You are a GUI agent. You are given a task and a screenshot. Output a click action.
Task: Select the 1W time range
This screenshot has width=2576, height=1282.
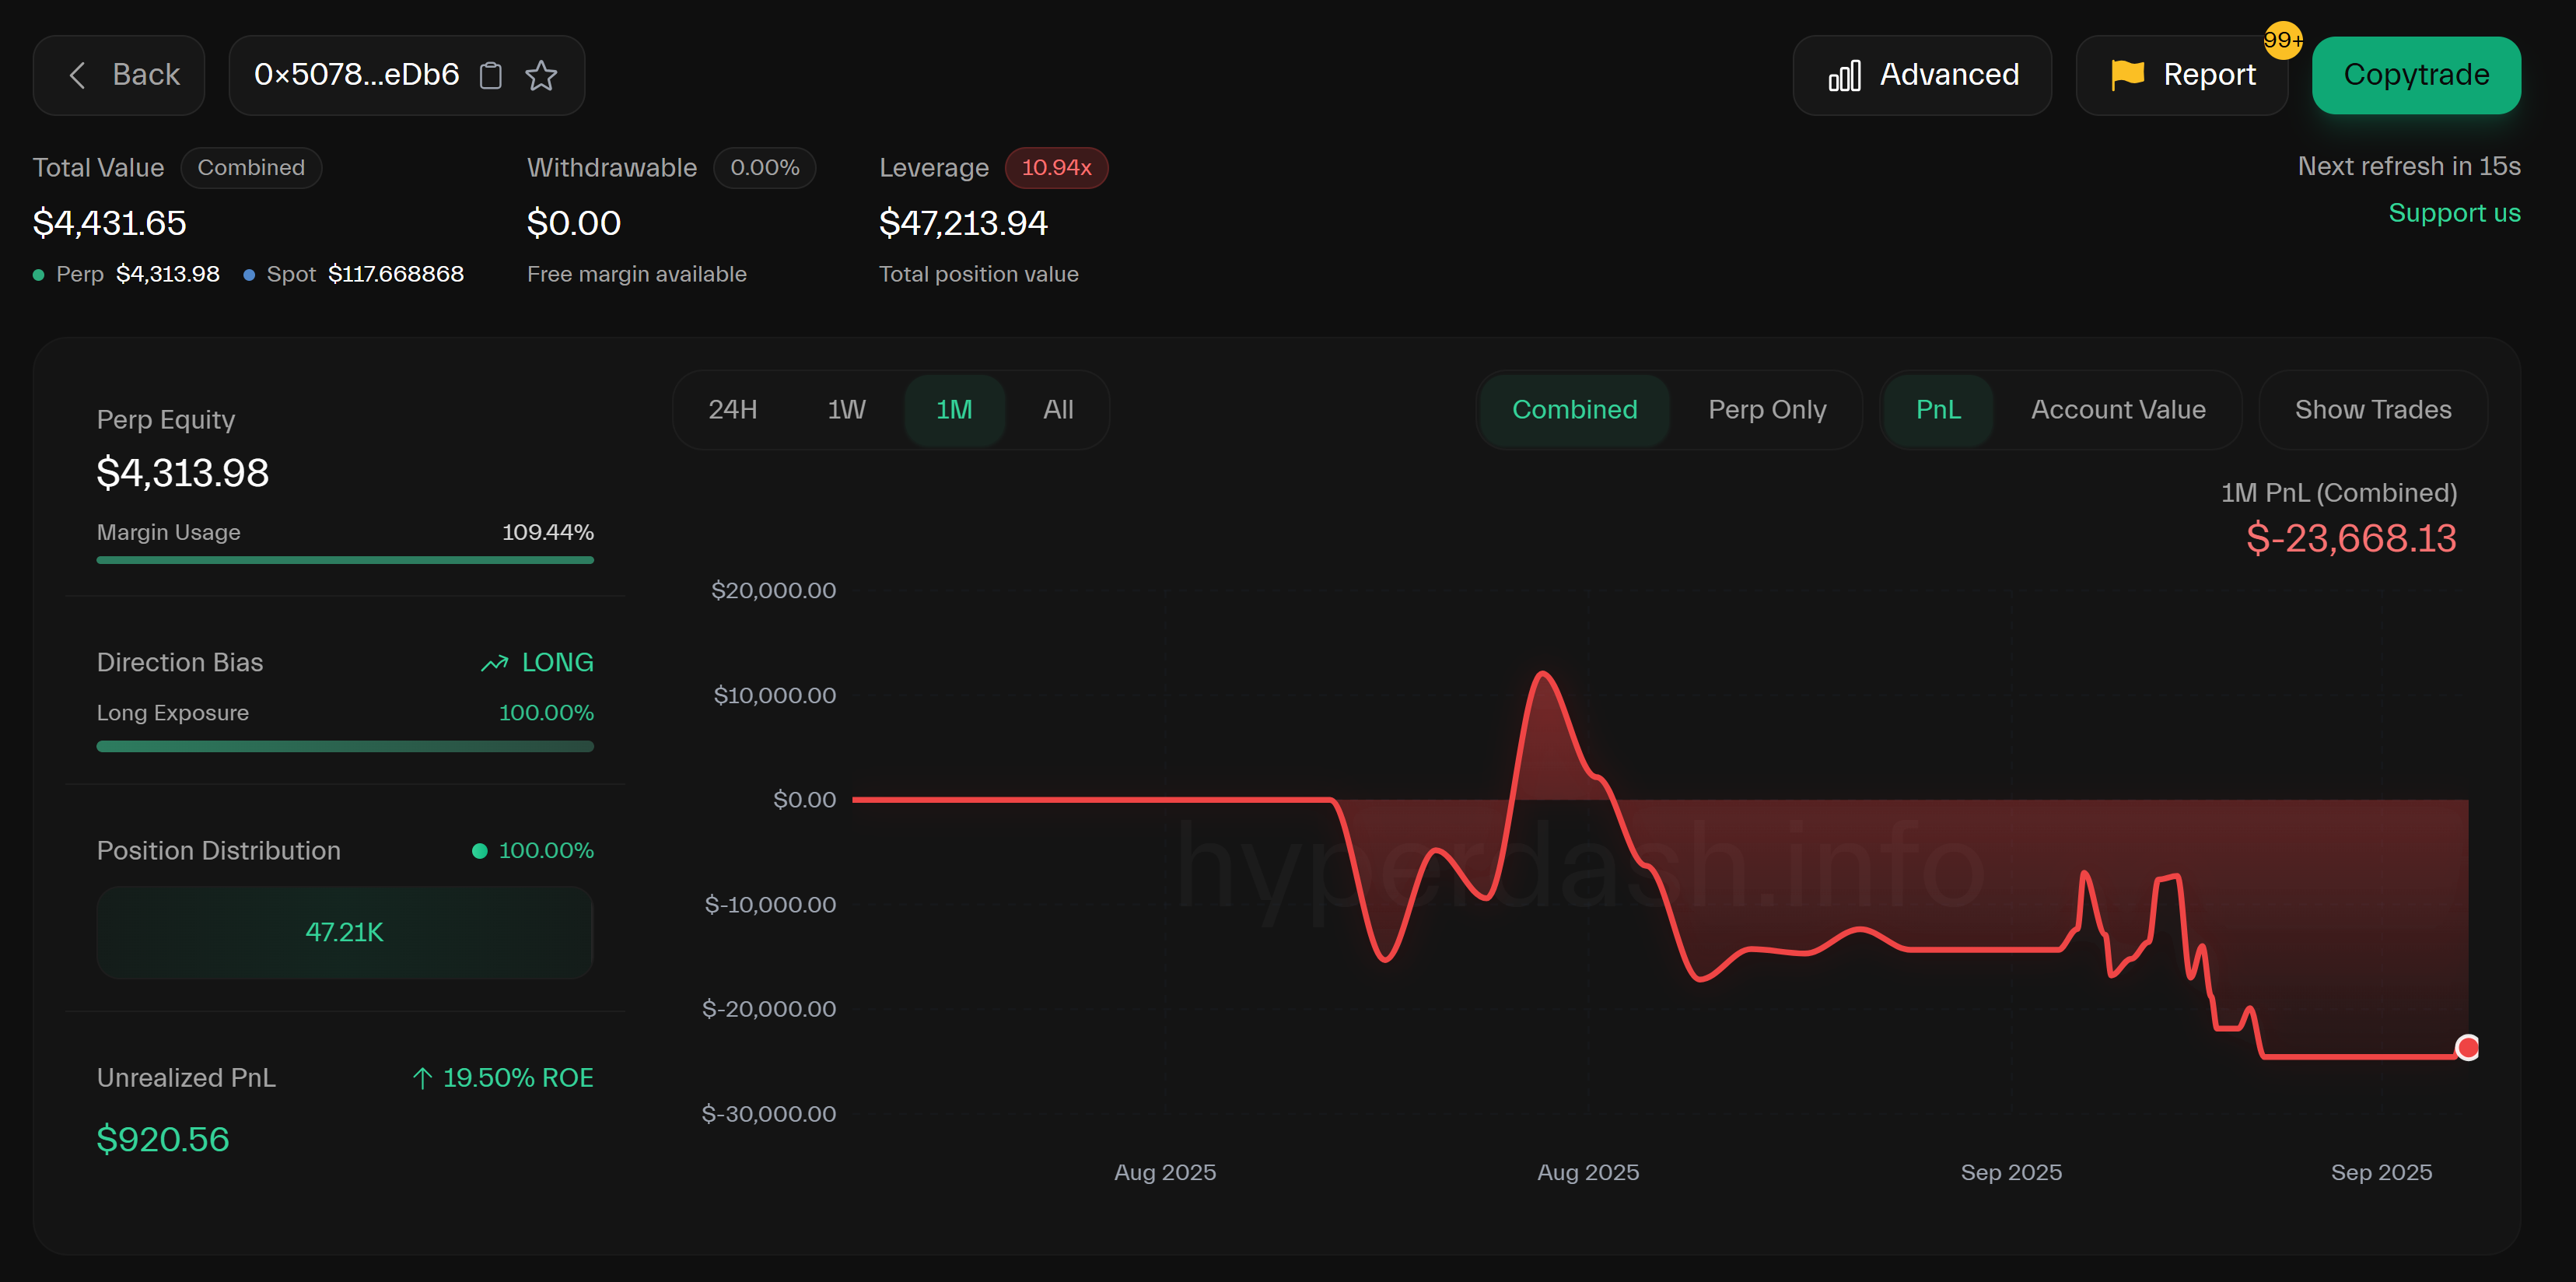point(846,410)
